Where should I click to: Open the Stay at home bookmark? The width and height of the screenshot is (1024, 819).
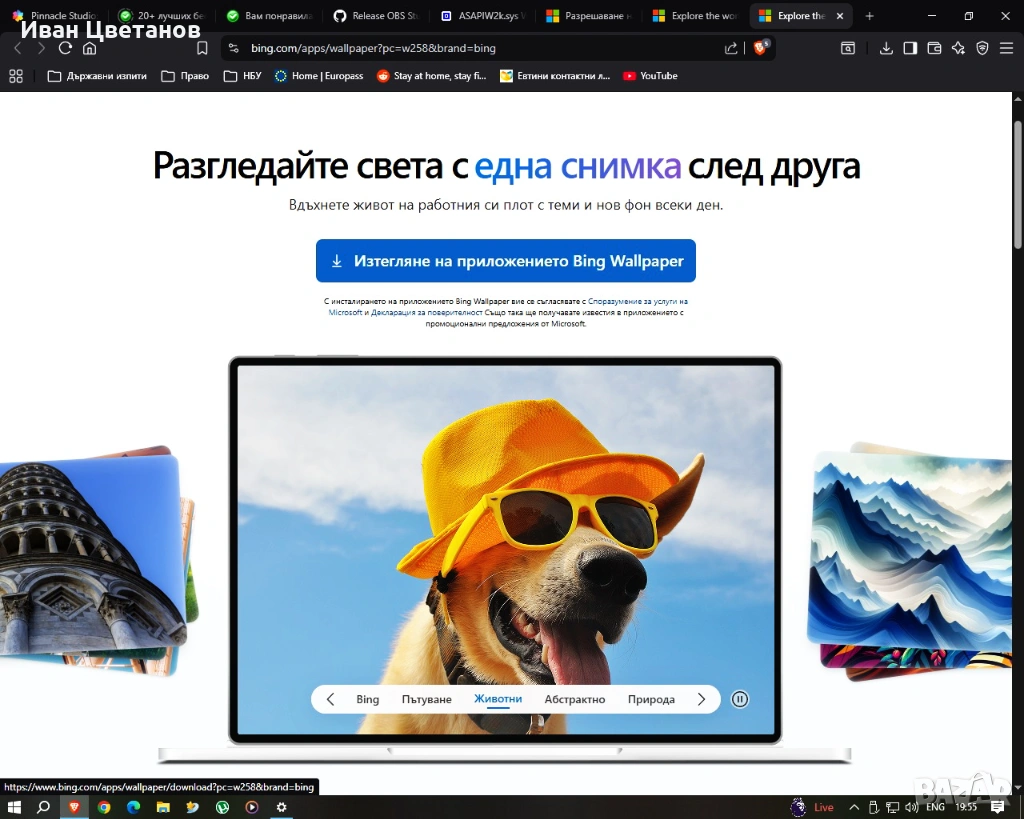(x=432, y=76)
